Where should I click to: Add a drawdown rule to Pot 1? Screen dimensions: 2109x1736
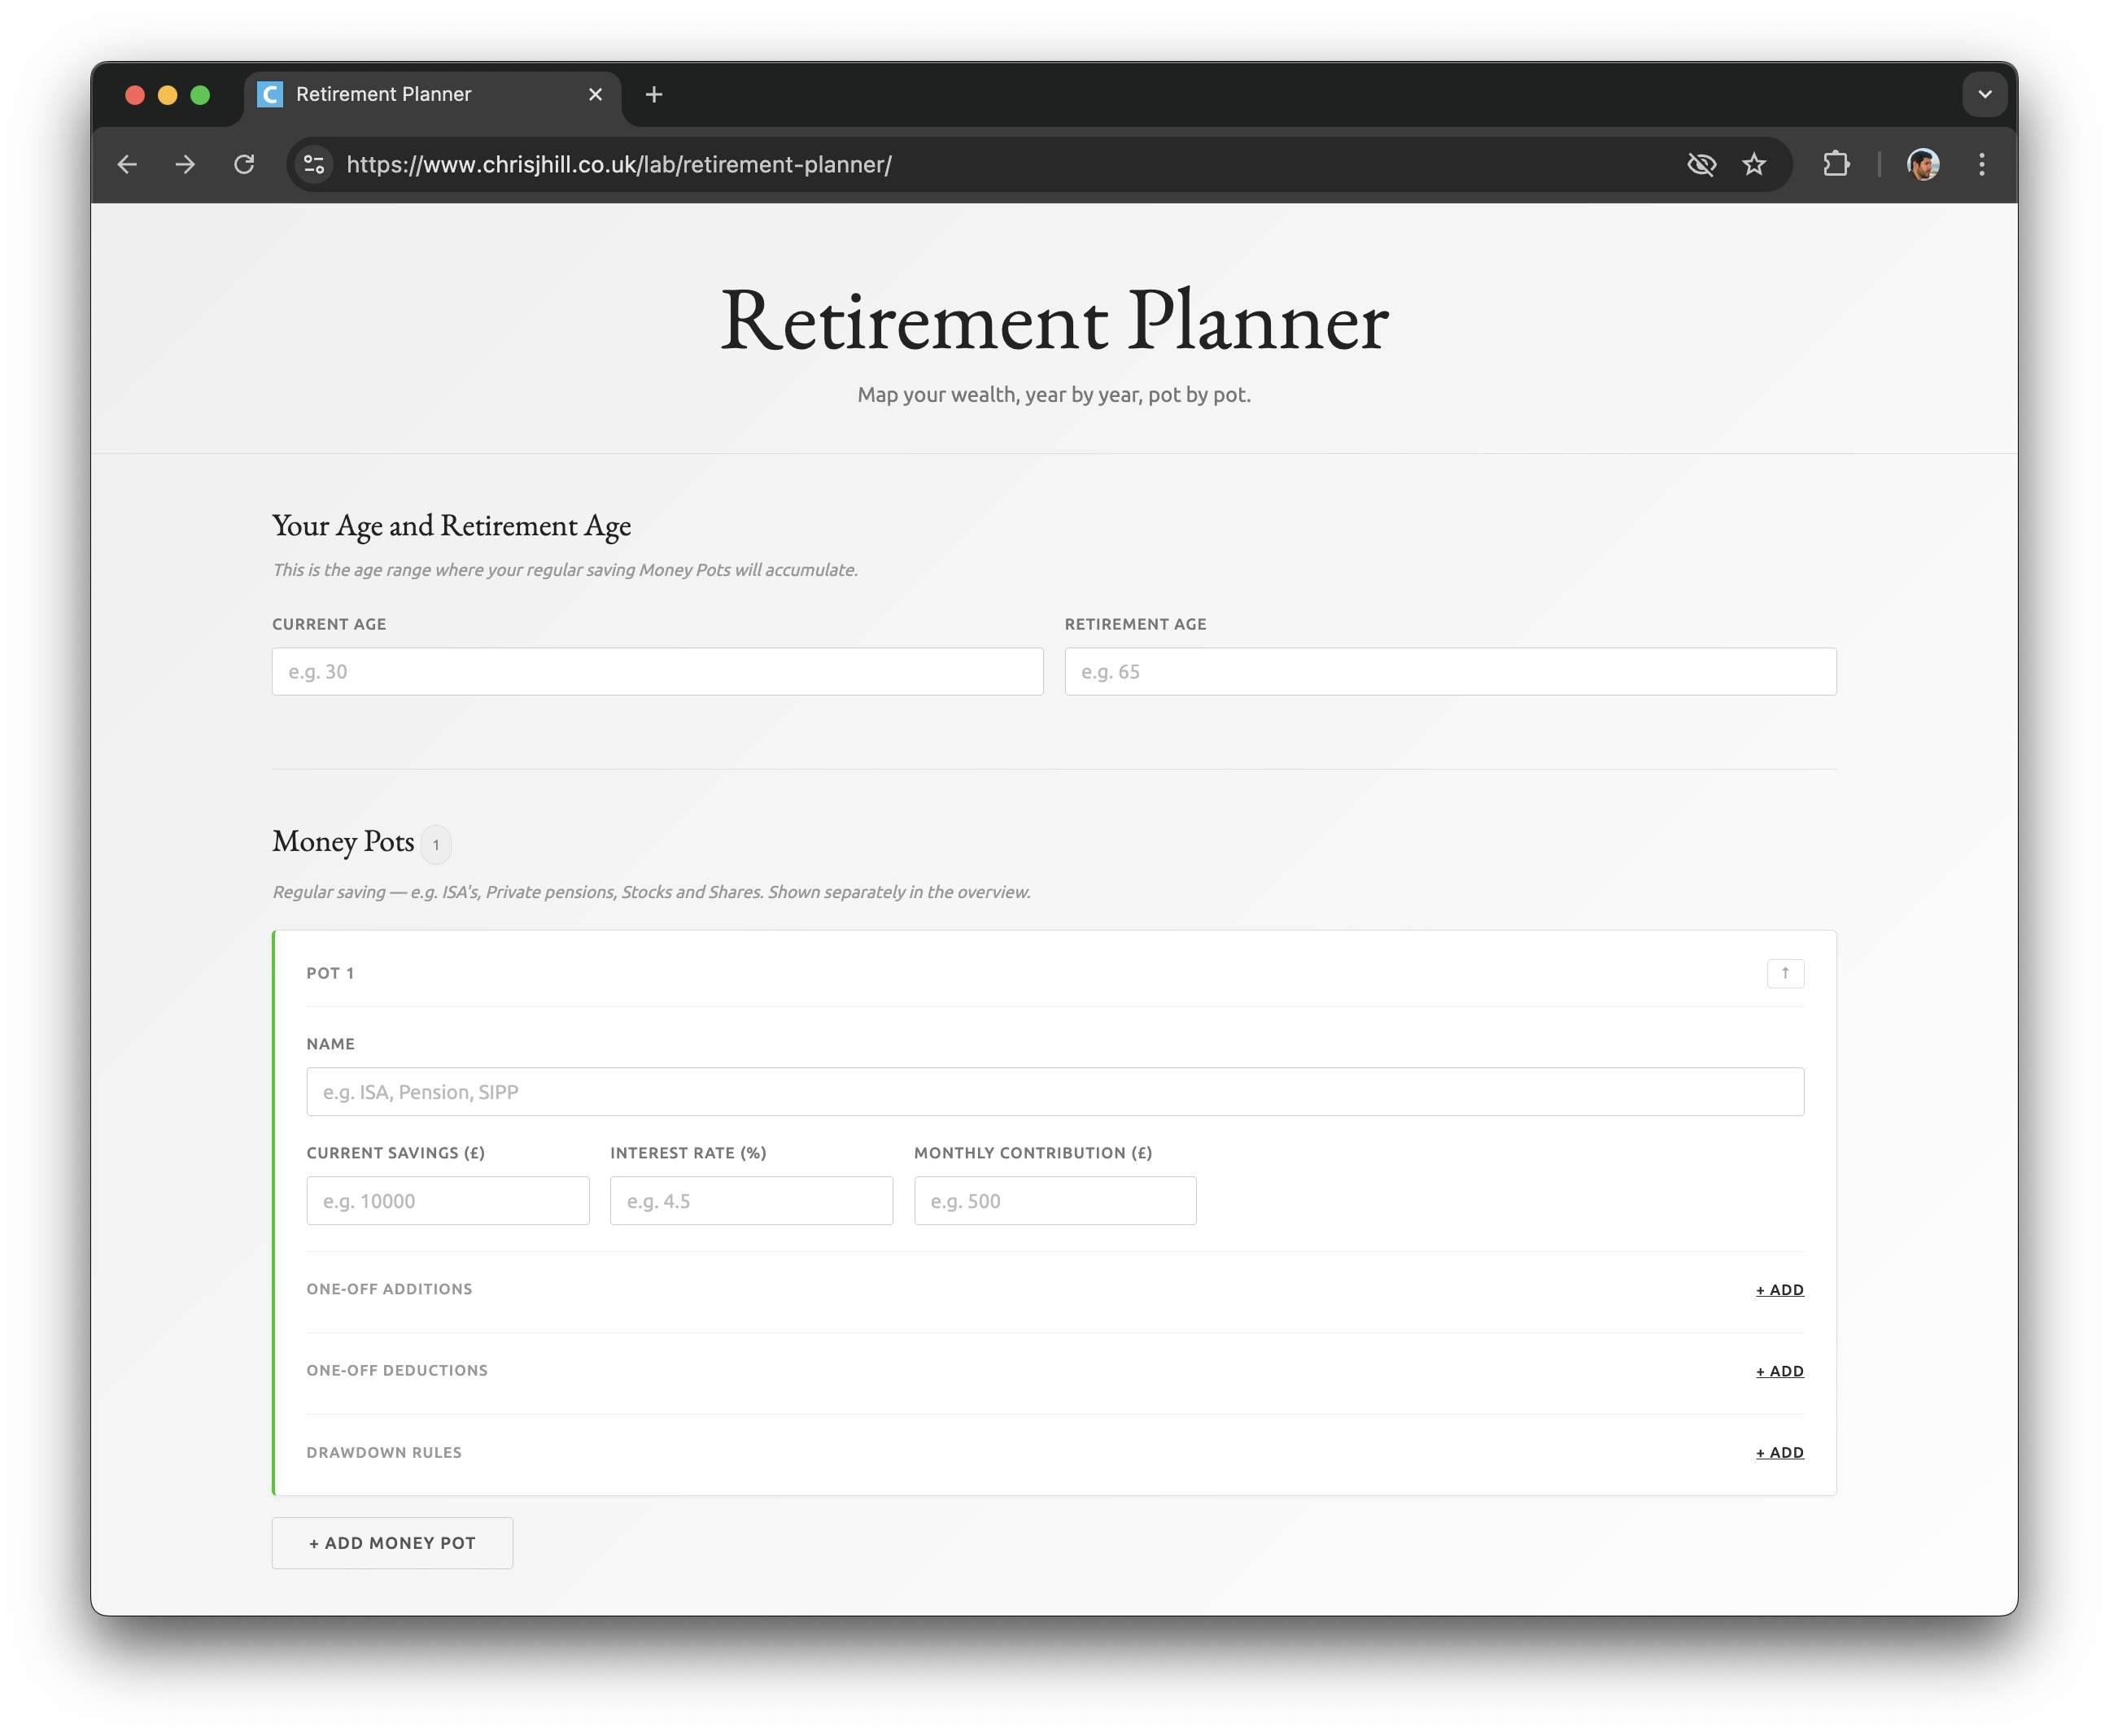(1779, 1452)
